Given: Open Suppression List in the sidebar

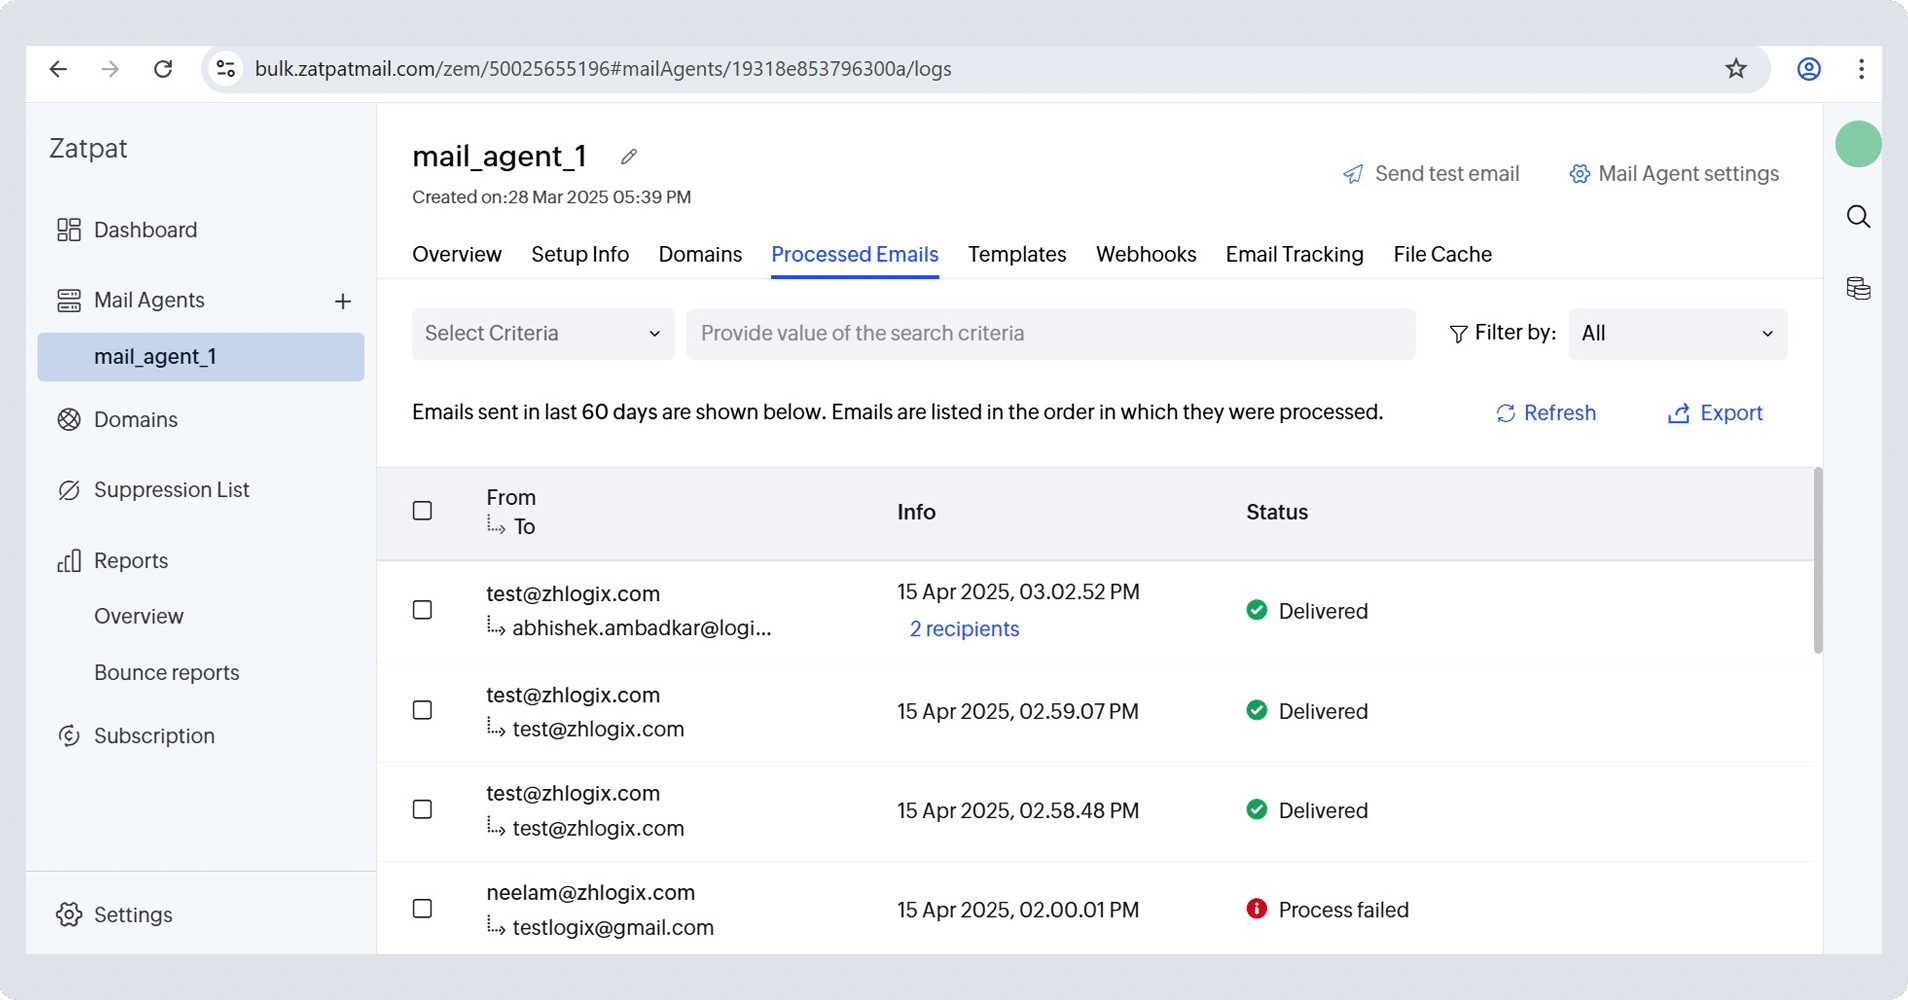Looking at the screenshot, I should pyautogui.click(x=172, y=490).
